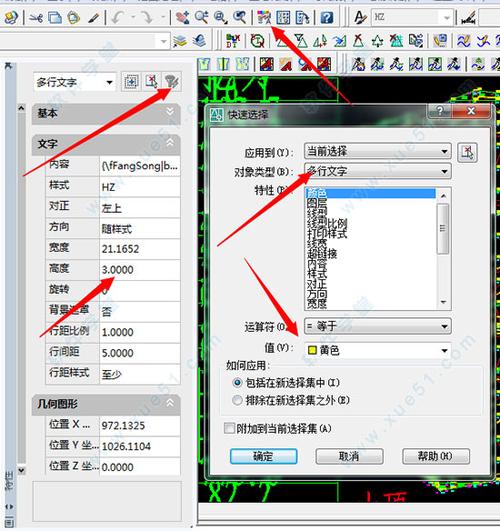Select 颜色 in the 特性 list
This screenshot has width=500, height=531.
(x=371, y=193)
